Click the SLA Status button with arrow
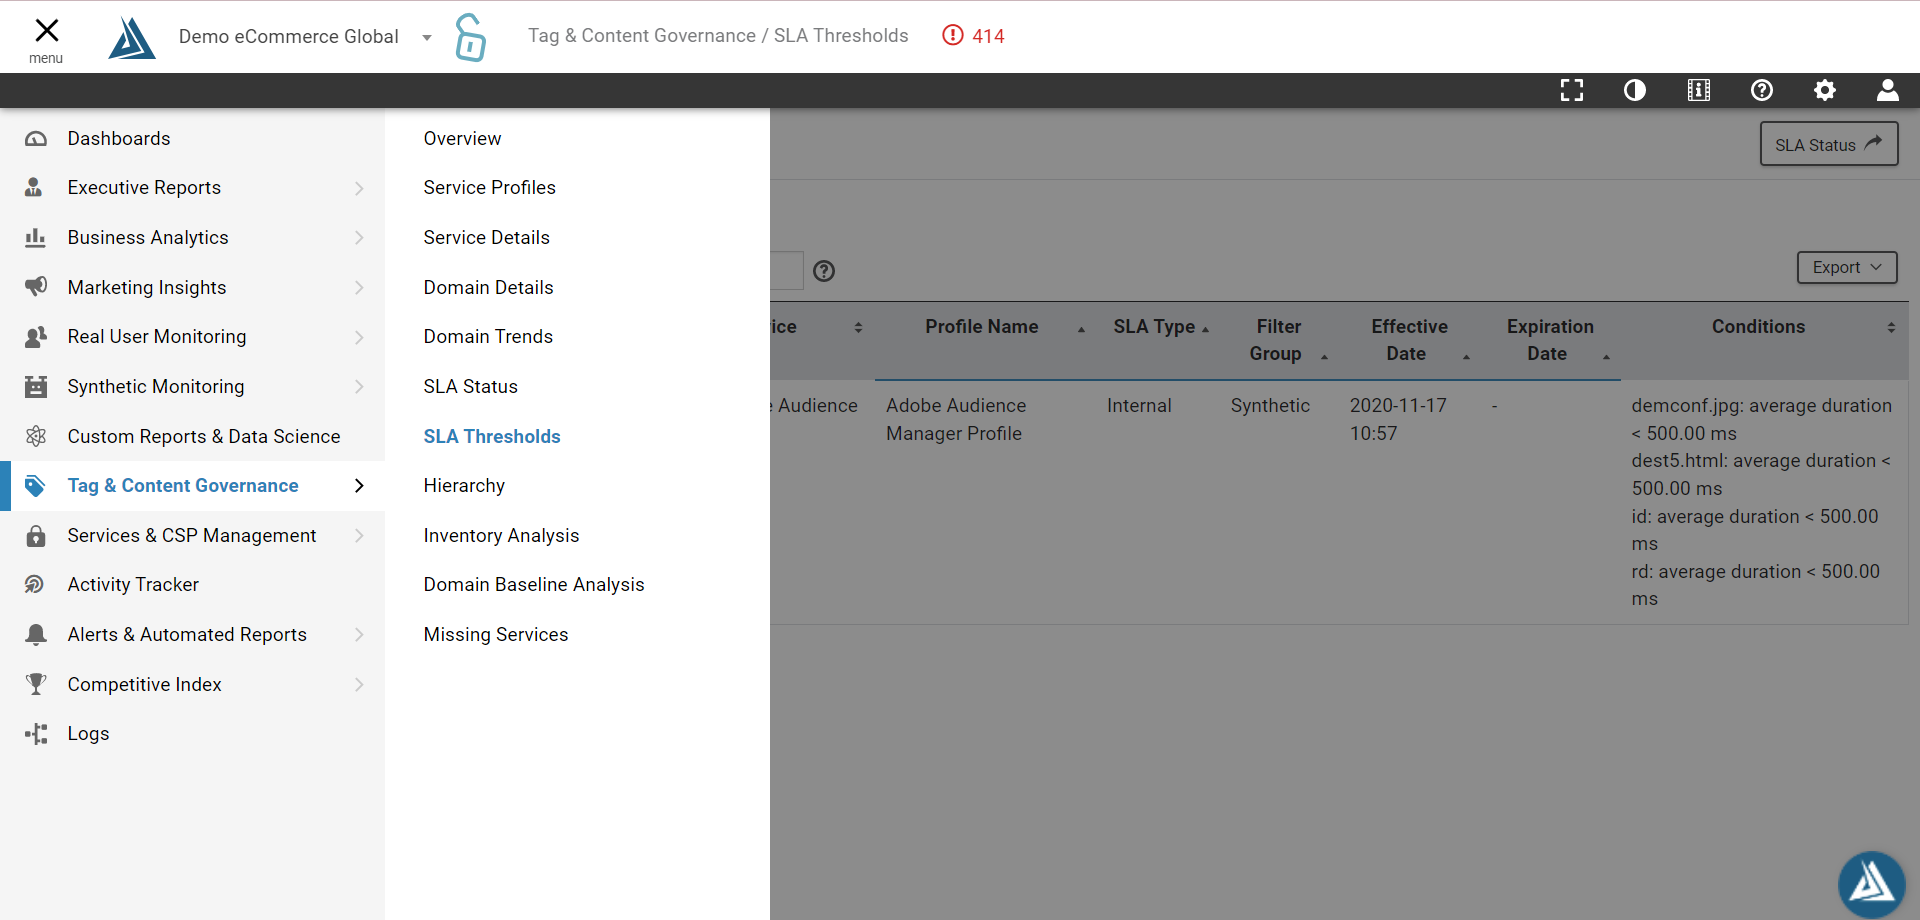 tap(1829, 144)
